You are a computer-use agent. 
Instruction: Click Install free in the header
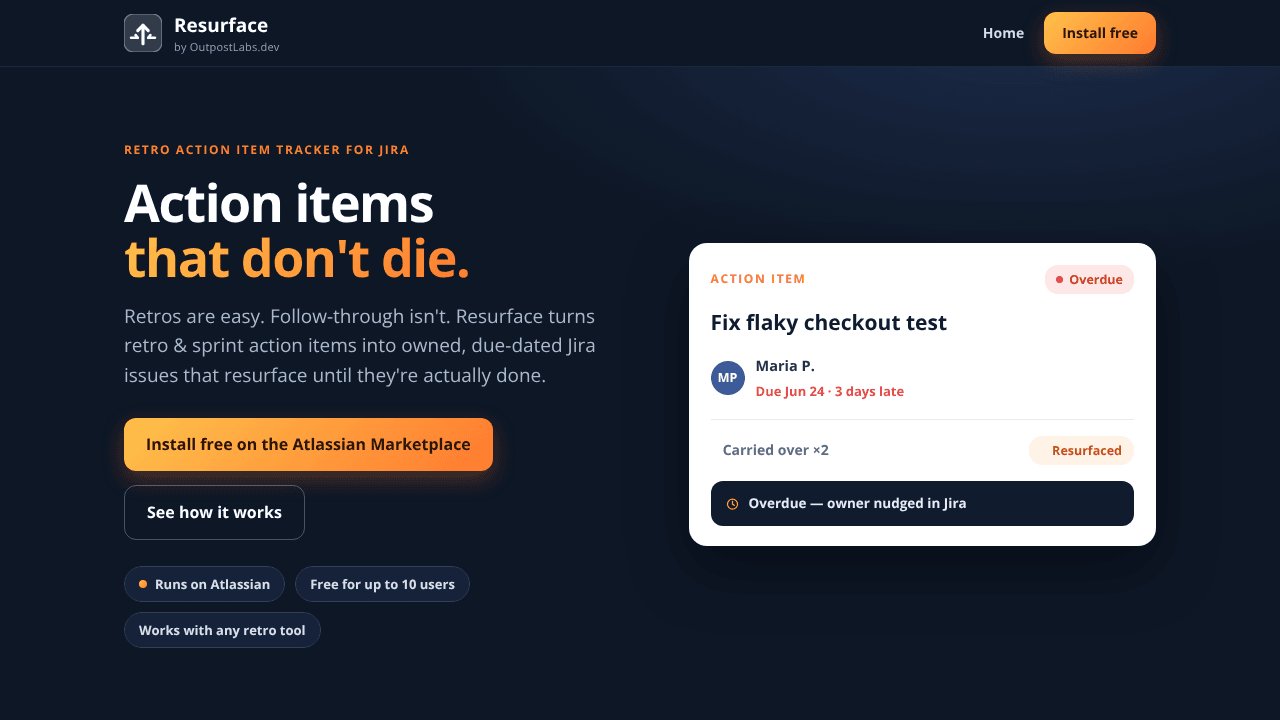(x=1100, y=33)
